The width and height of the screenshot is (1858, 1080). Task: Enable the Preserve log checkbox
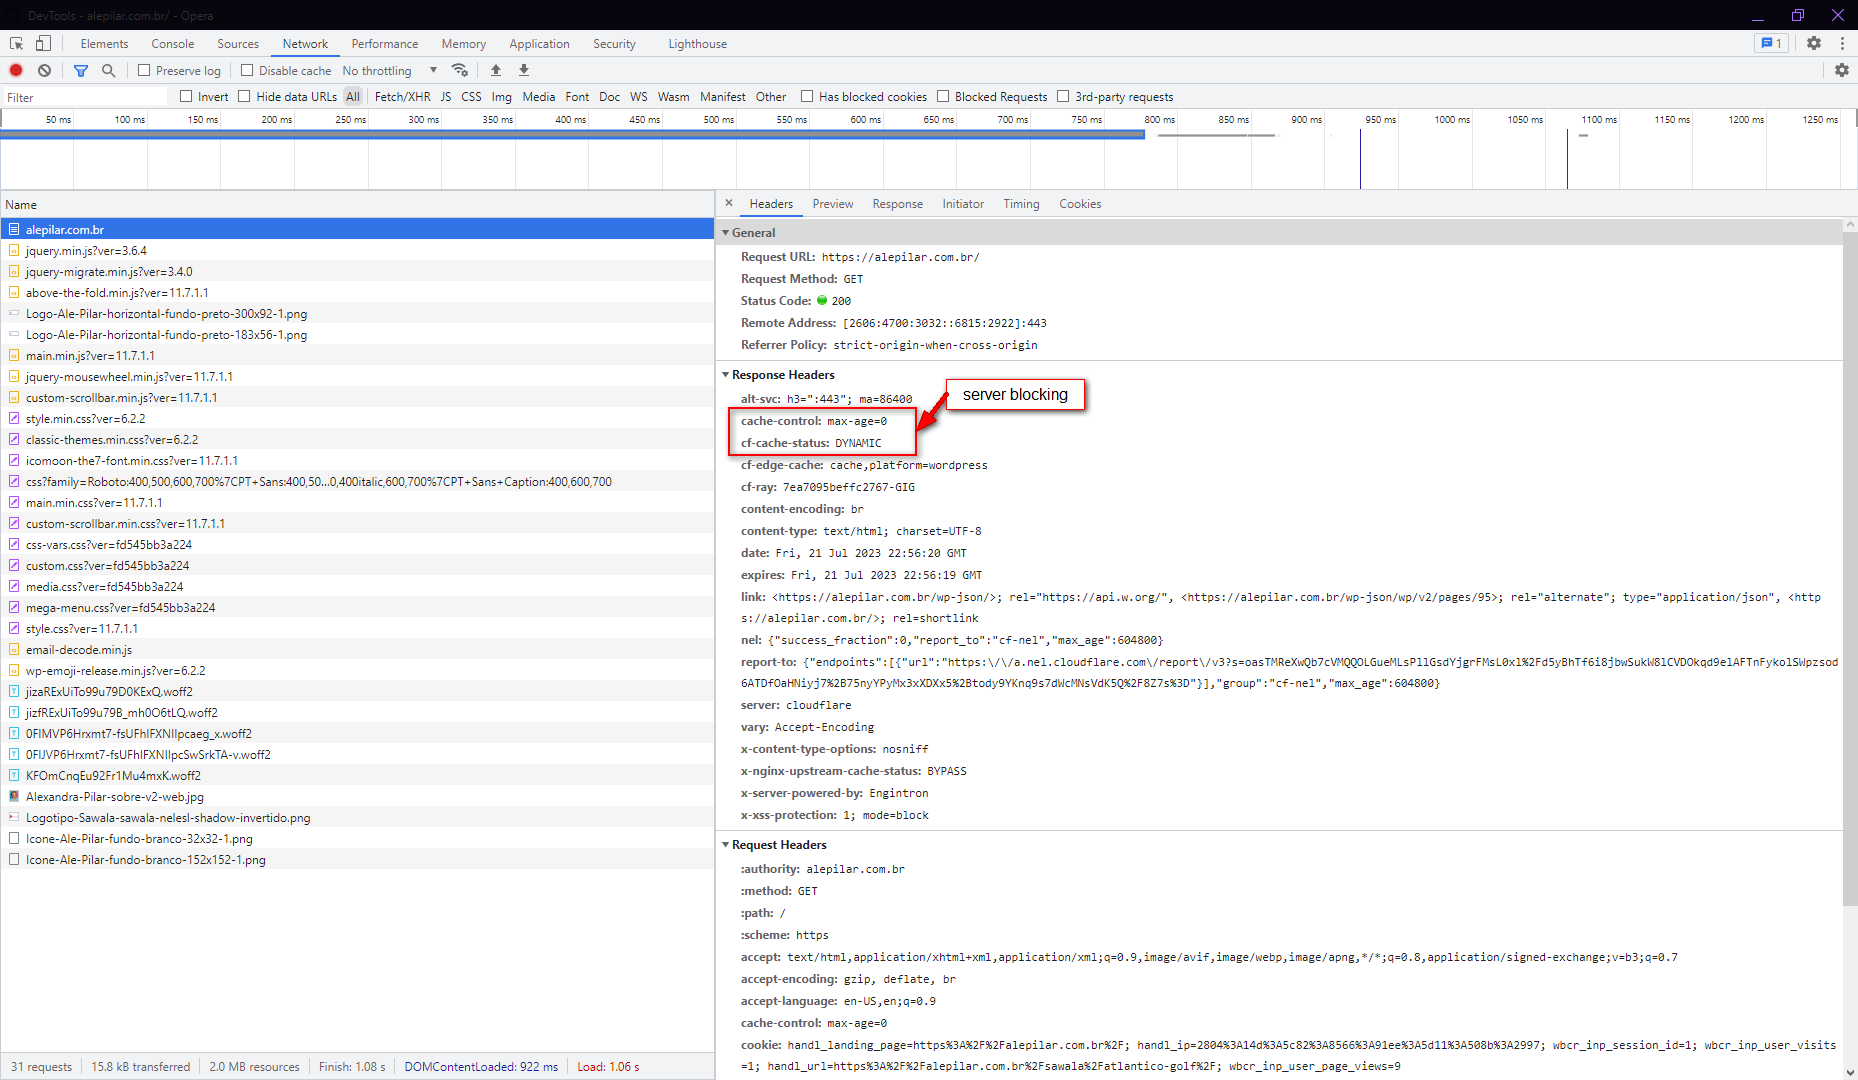[x=144, y=70]
